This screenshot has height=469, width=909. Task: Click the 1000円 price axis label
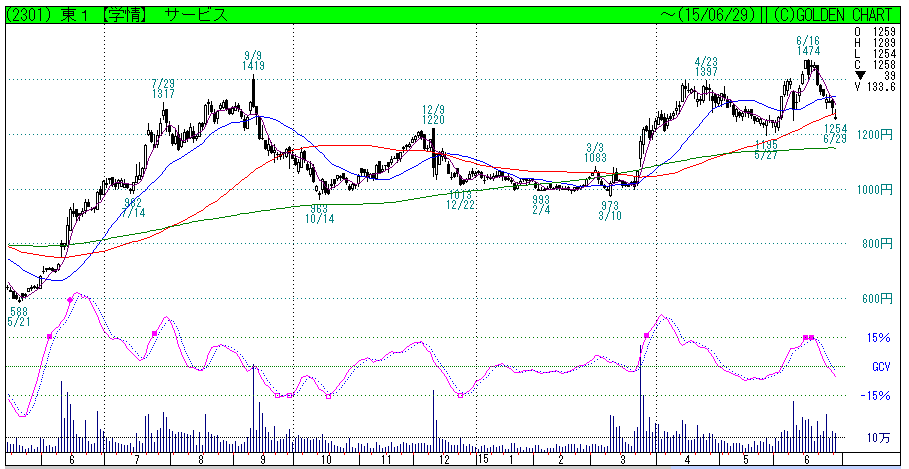pyautogui.click(x=876, y=190)
